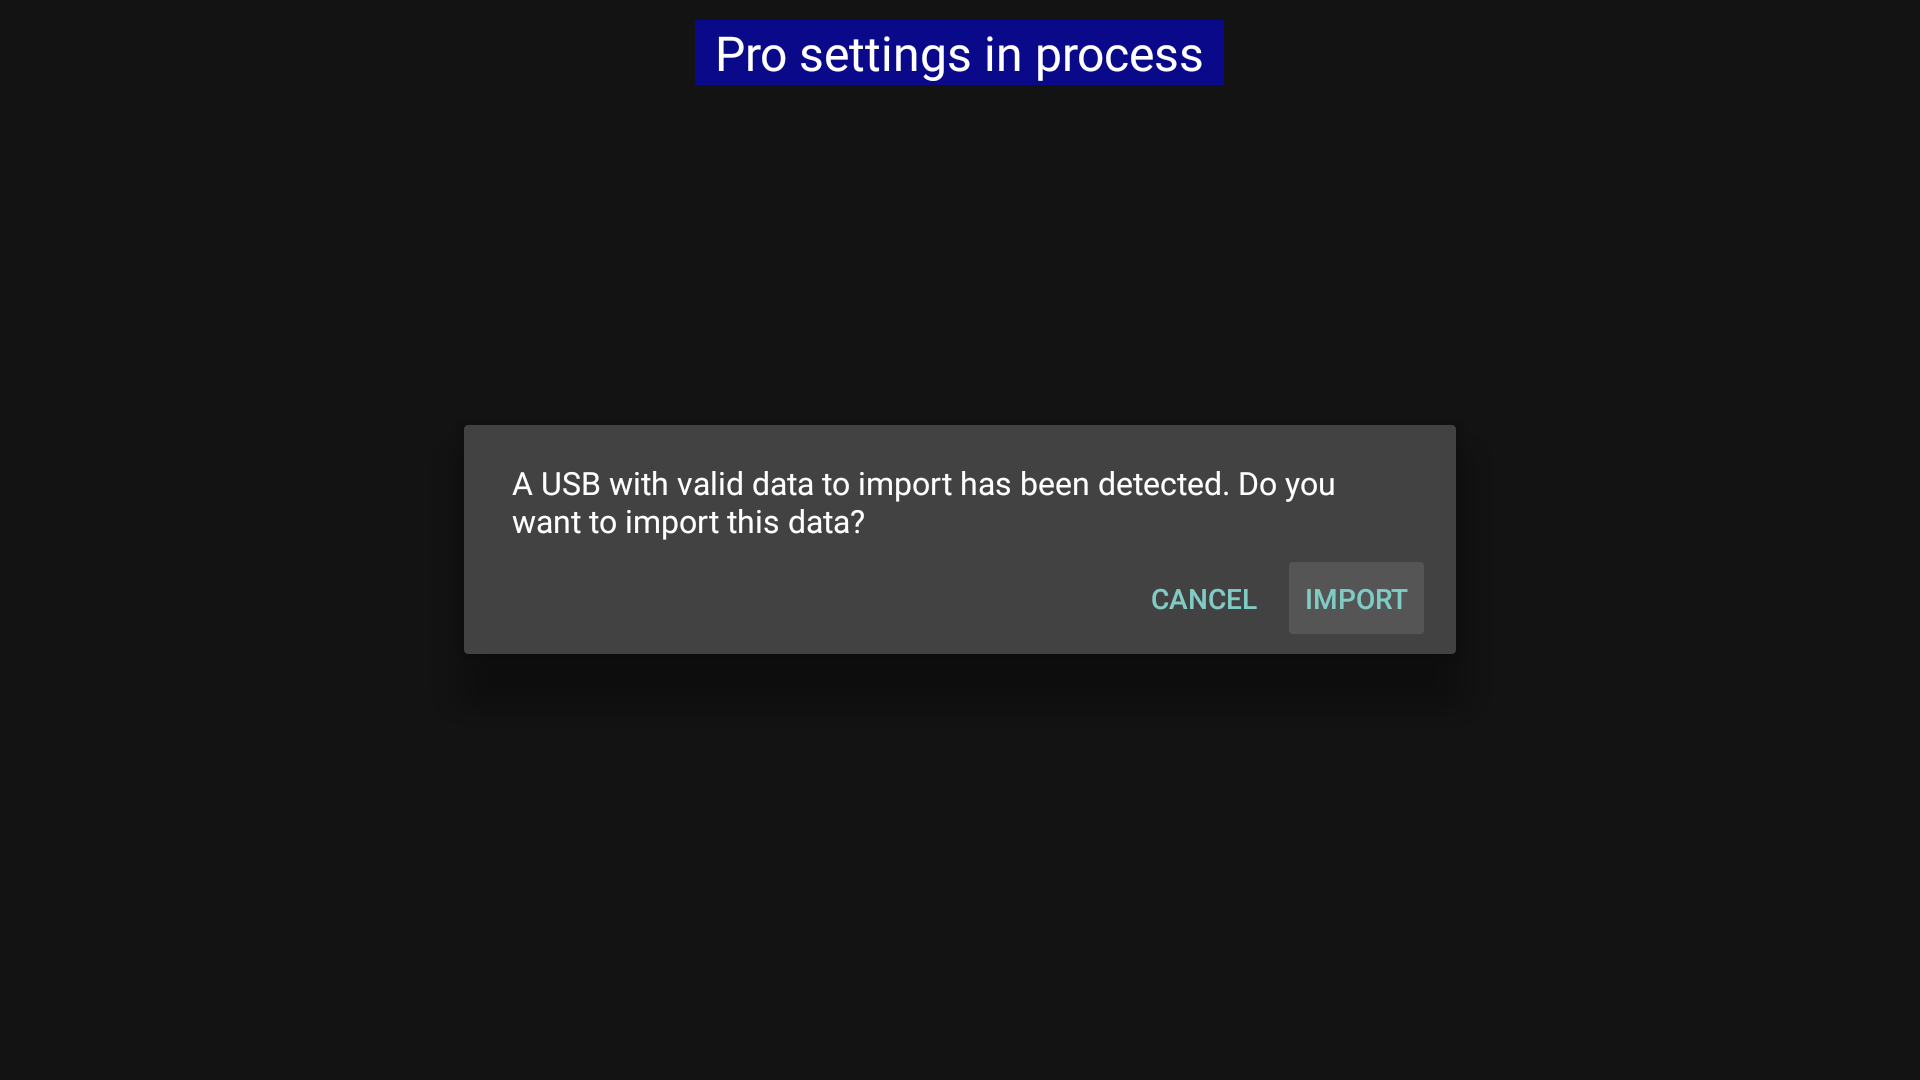Click the CANCEL button
This screenshot has height=1080, width=1920.
coord(1203,598)
